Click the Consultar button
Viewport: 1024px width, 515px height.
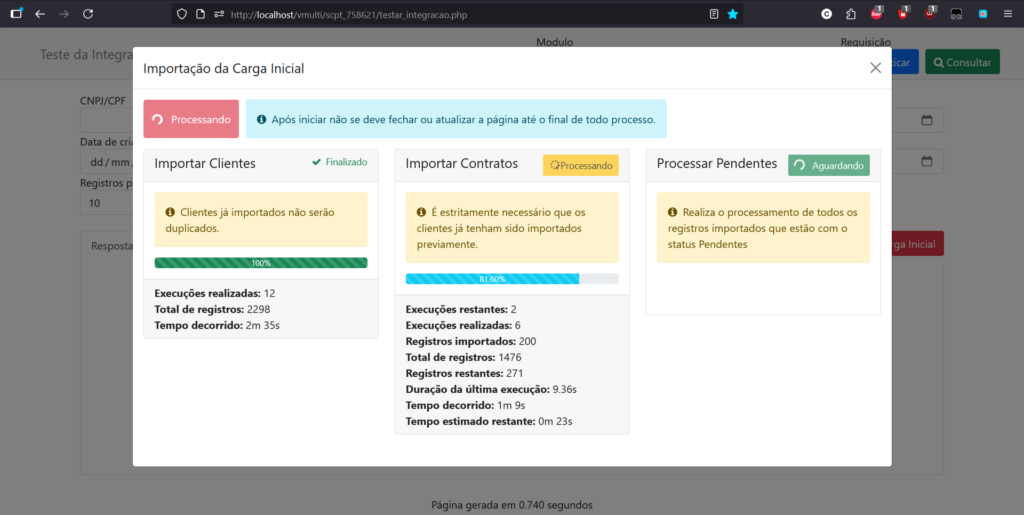pyautogui.click(x=962, y=62)
